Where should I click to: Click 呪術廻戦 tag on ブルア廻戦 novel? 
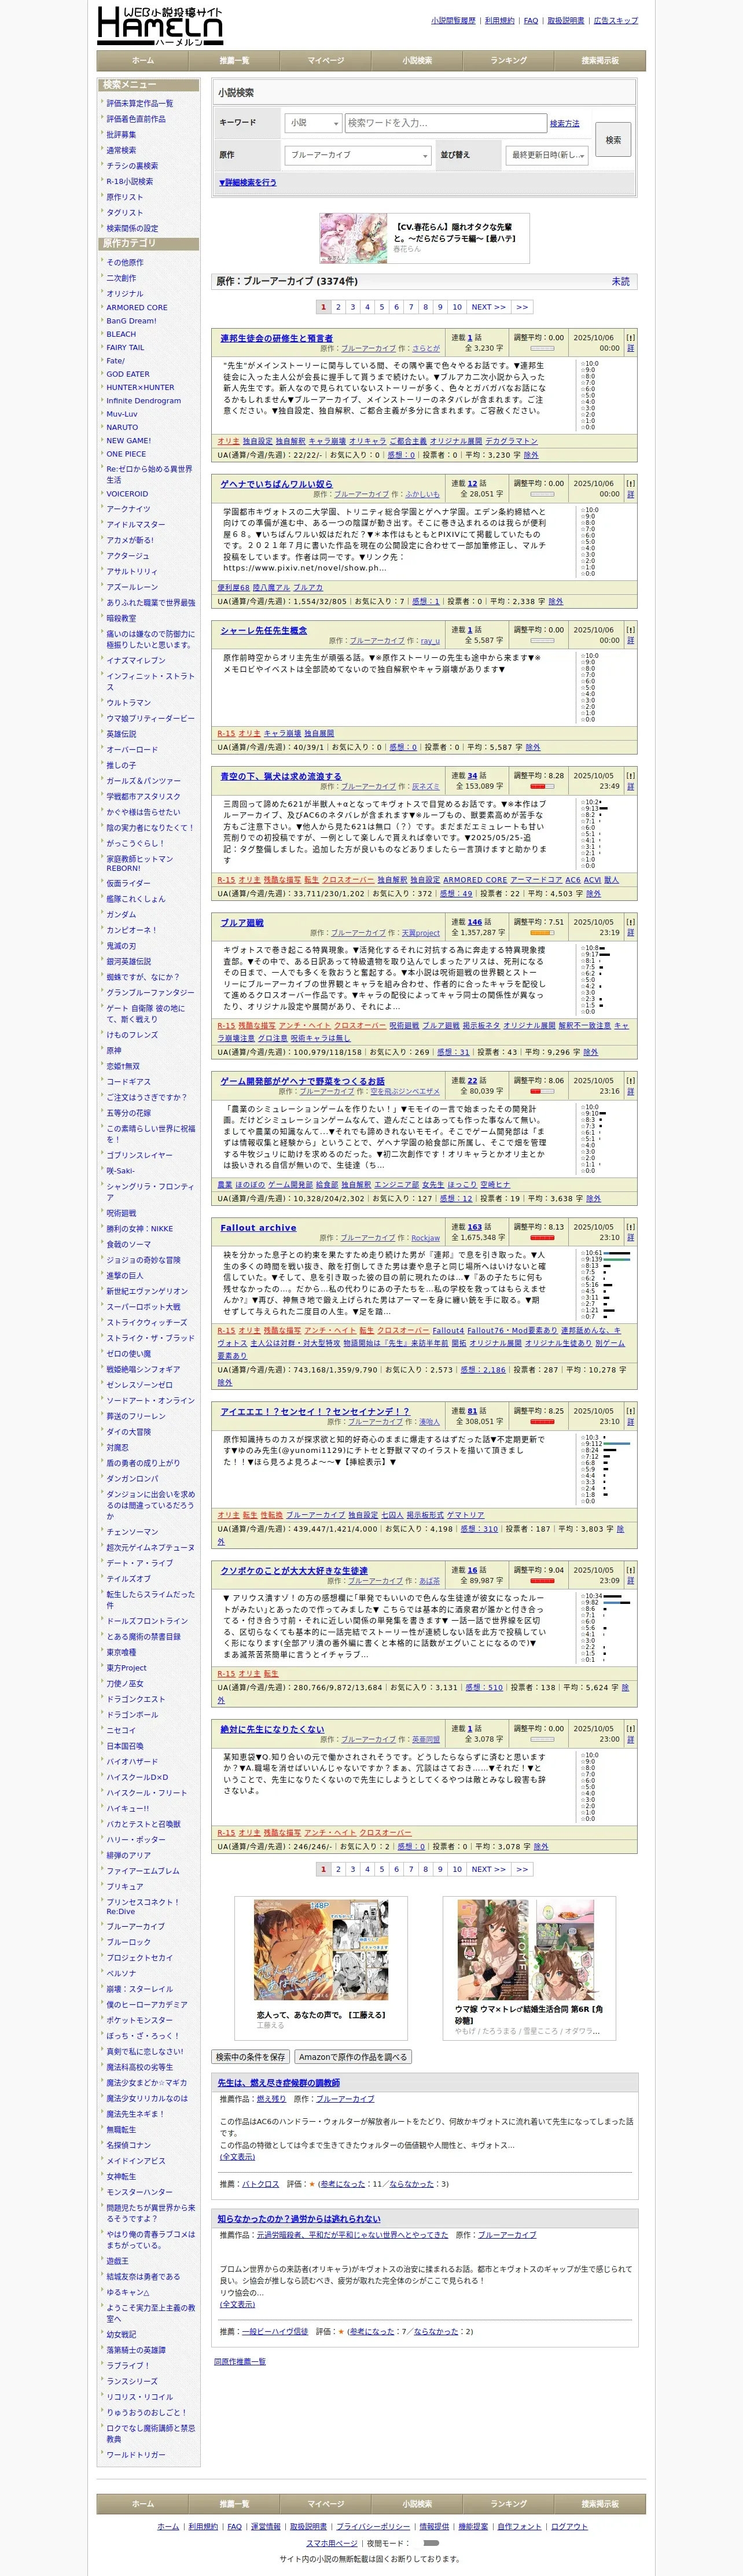click(x=404, y=1025)
